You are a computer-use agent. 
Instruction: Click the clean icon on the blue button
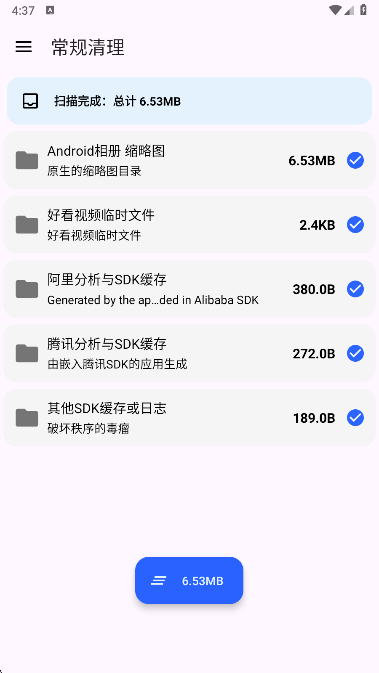pyautogui.click(x=158, y=581)
